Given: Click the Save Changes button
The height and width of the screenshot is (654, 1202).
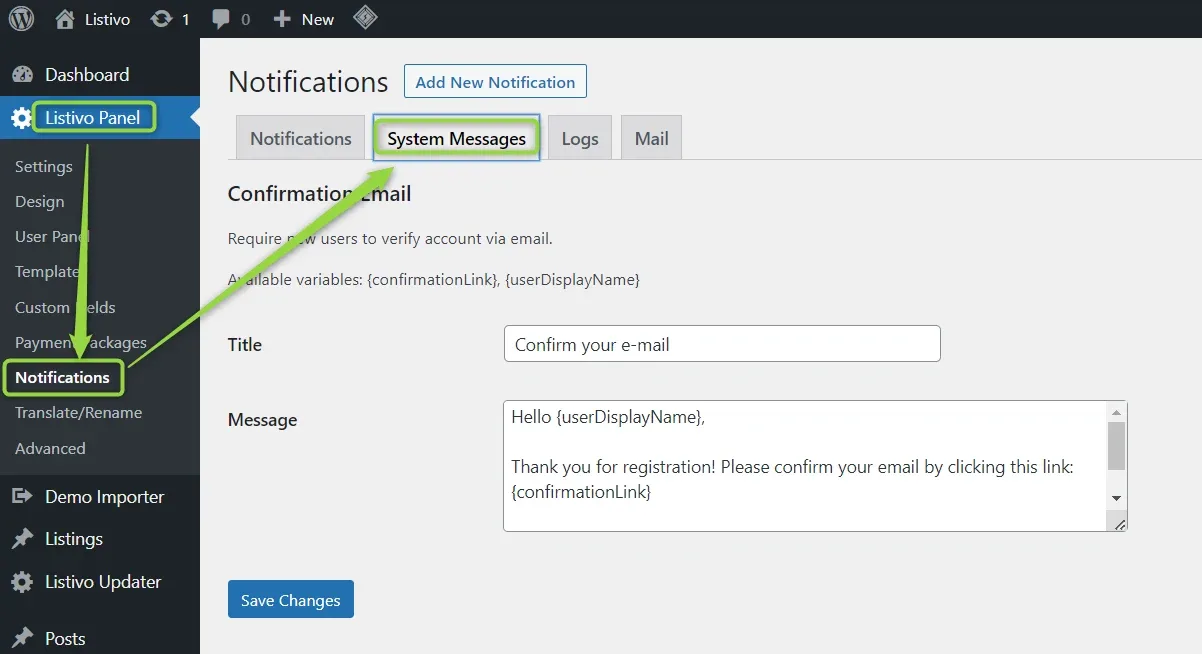Looking at the screenshot, I should tap(291, 599).
